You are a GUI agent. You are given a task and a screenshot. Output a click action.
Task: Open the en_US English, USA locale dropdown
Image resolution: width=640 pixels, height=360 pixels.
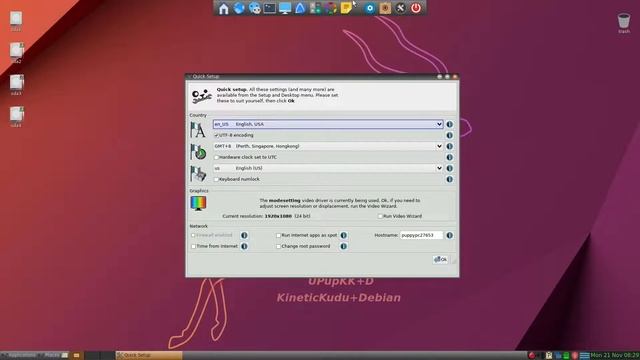click(x=328, y=124)
